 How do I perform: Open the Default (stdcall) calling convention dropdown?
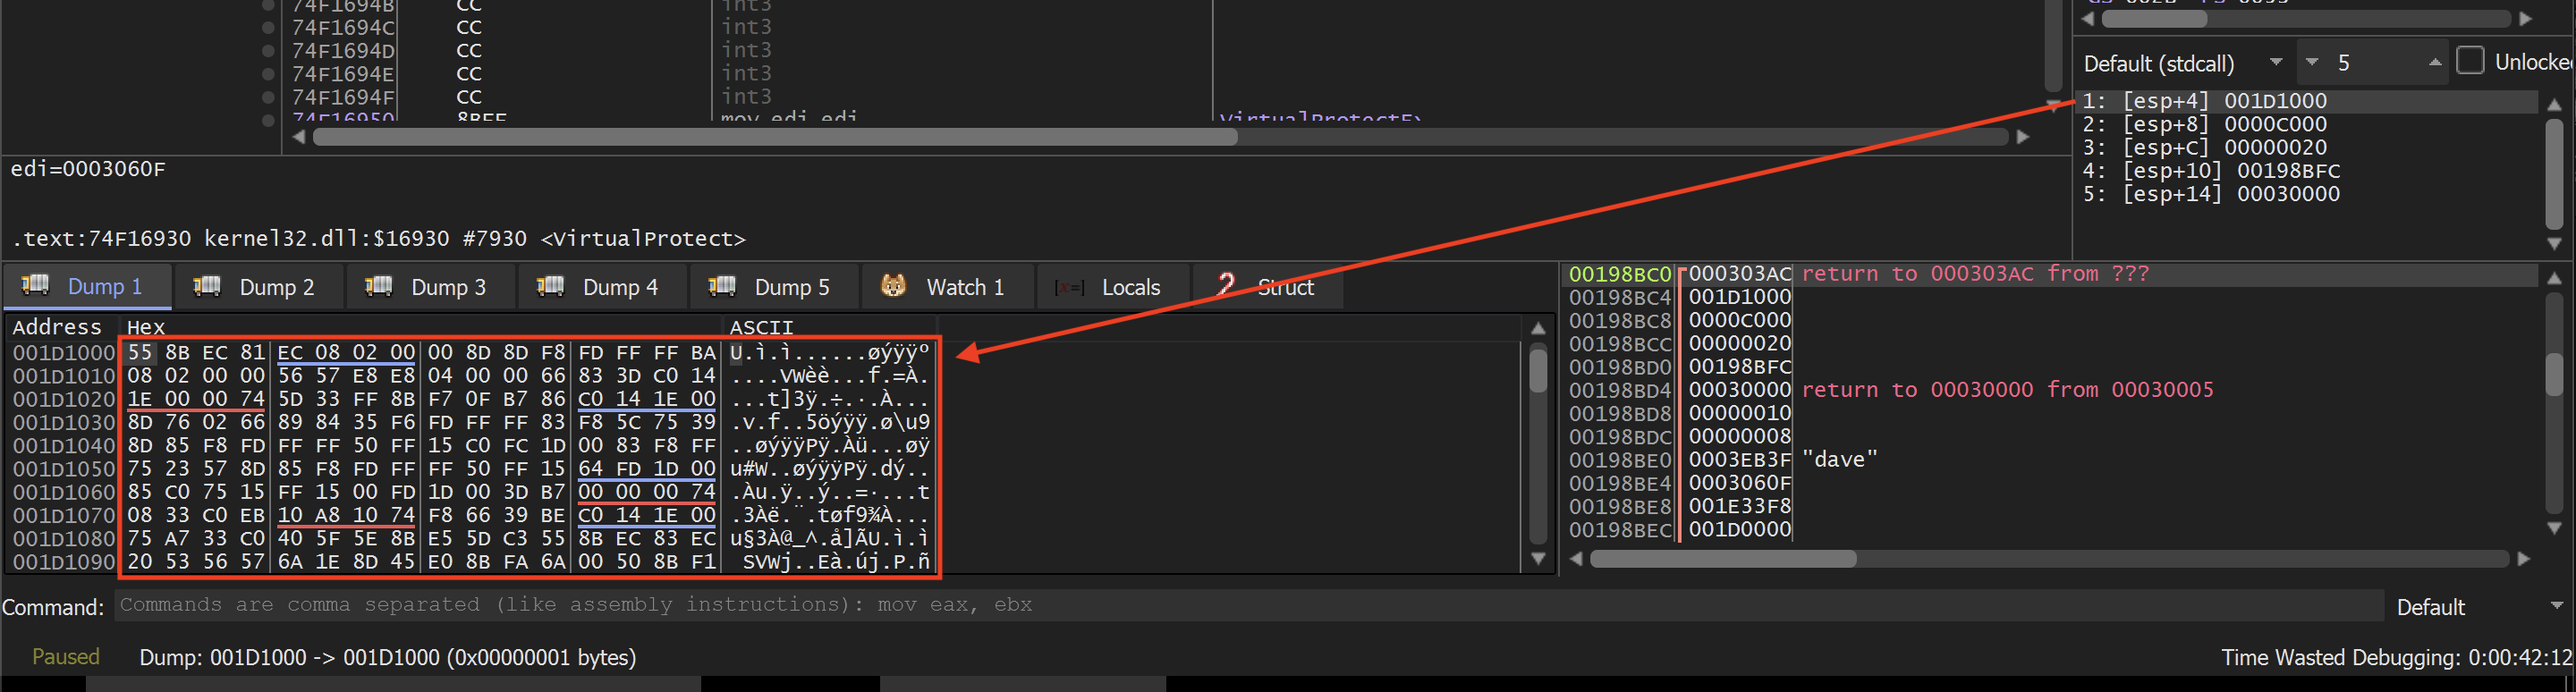click(2184, 63)
